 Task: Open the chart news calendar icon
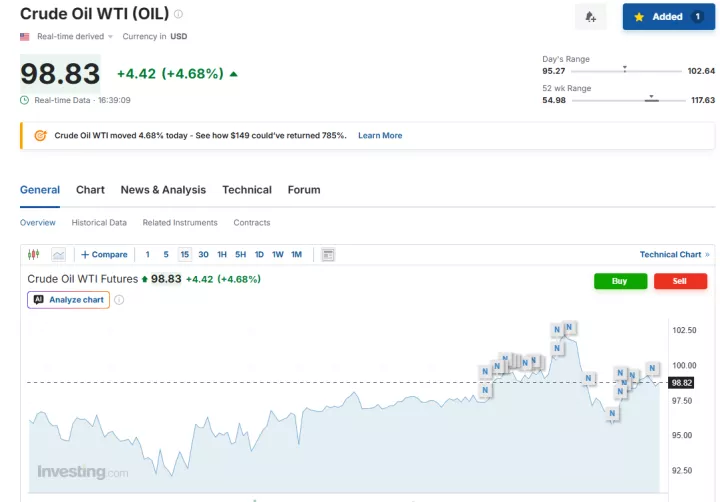click(328, 255)
